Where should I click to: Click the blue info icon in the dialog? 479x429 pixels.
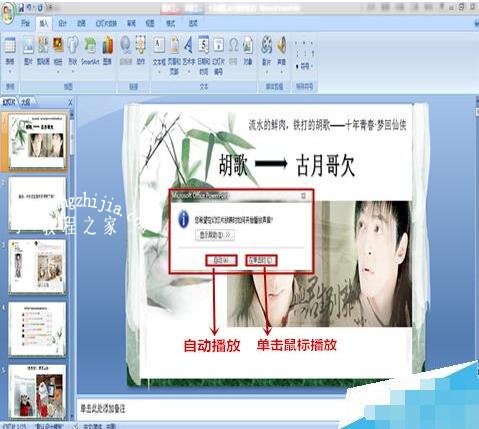184,219
